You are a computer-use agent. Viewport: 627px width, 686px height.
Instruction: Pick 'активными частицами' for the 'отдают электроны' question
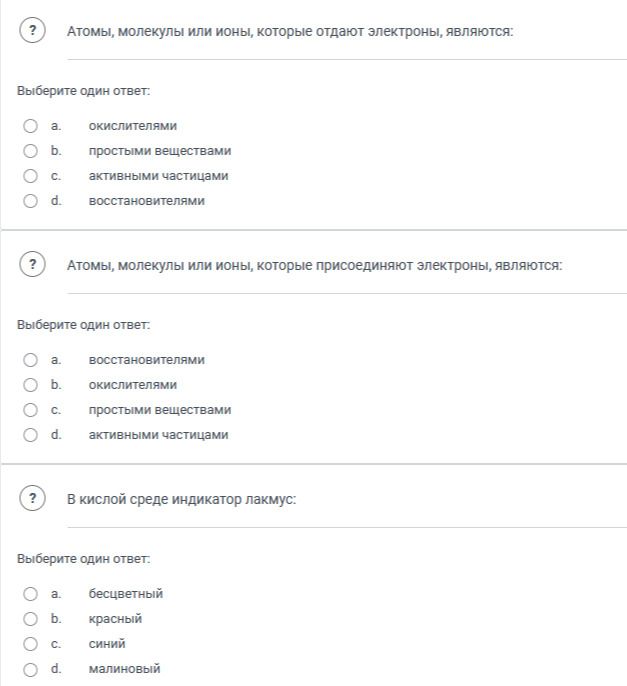point(30,176)
